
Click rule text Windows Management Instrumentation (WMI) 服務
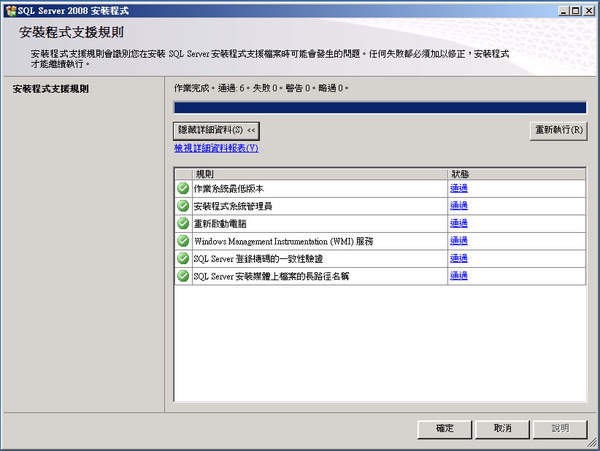coord(284,241)
